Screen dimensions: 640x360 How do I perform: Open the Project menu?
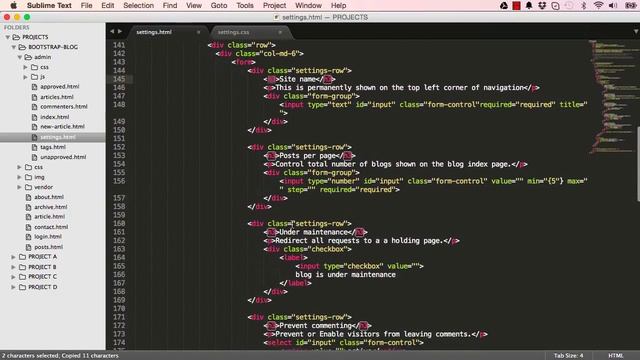point(274,5)
